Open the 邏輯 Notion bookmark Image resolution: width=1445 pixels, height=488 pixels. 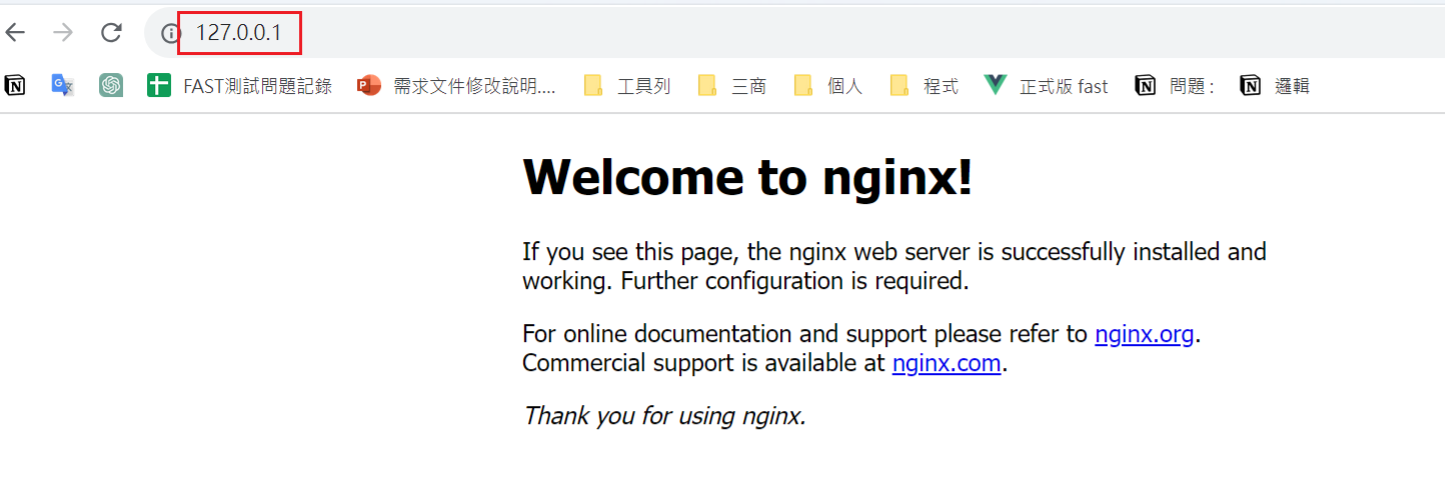[1275, 86]
